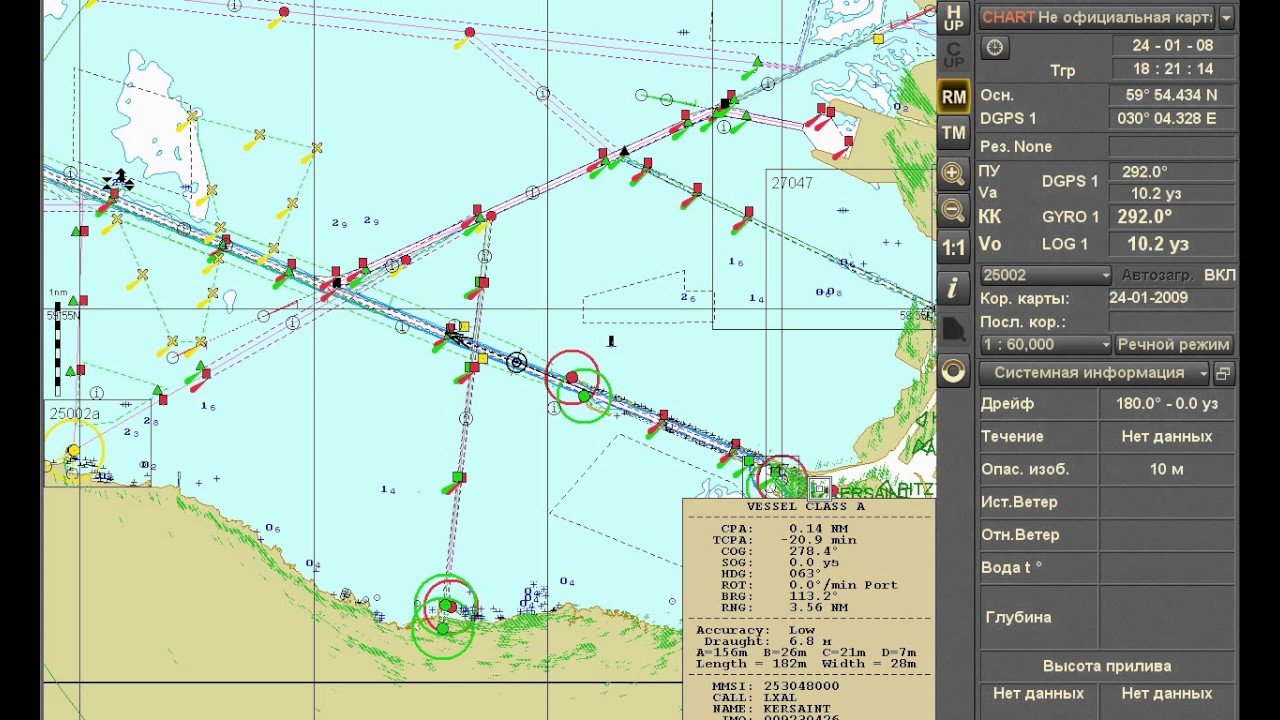Click the clock icon beside the date

[x=995, y=47]
